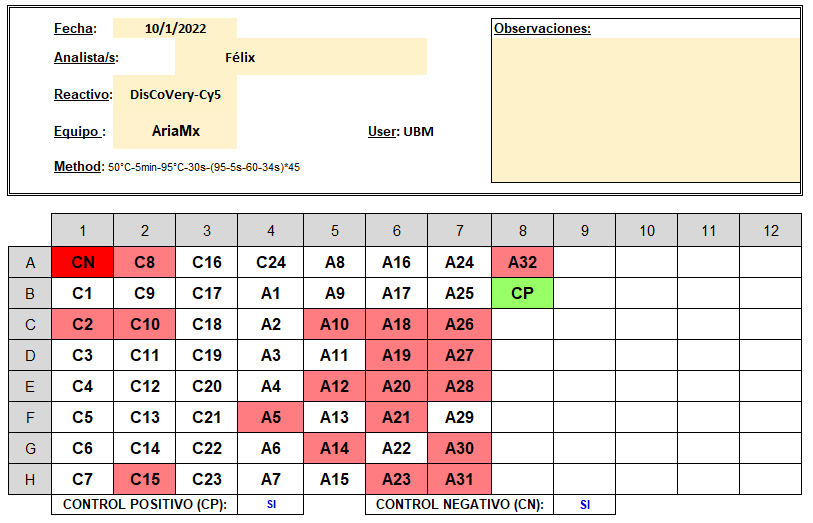The image size is (813, 523).
Task: Select row header C
Action: point(30,324)
